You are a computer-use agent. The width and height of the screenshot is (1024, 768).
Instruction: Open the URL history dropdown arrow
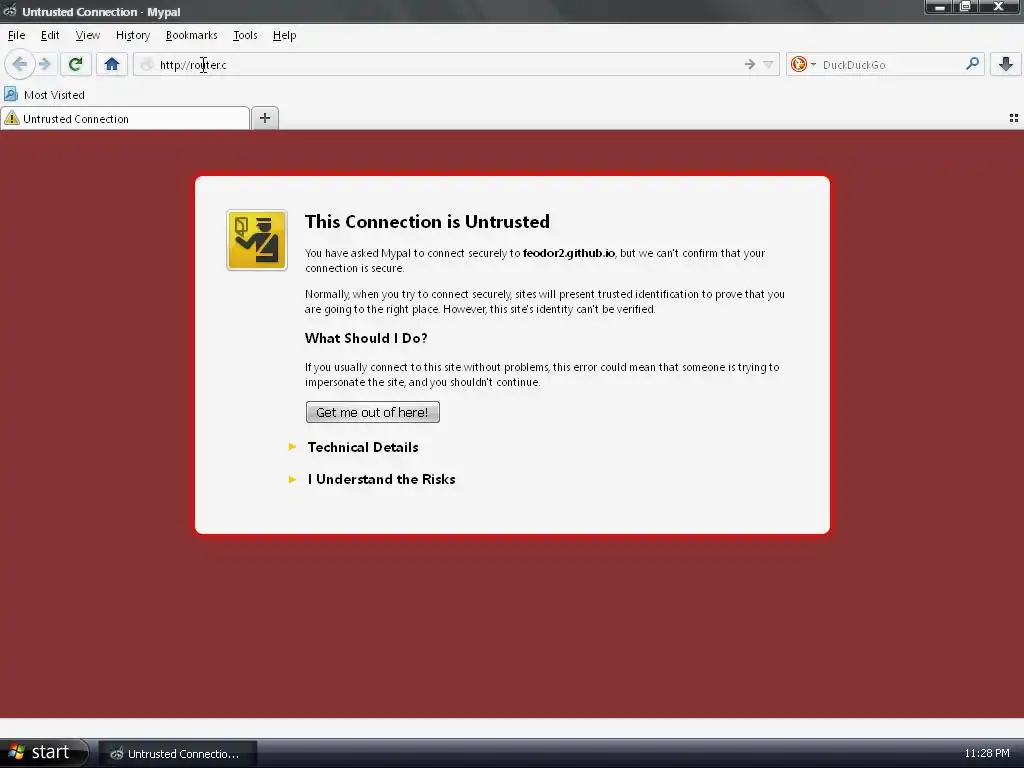pos(768,64)
